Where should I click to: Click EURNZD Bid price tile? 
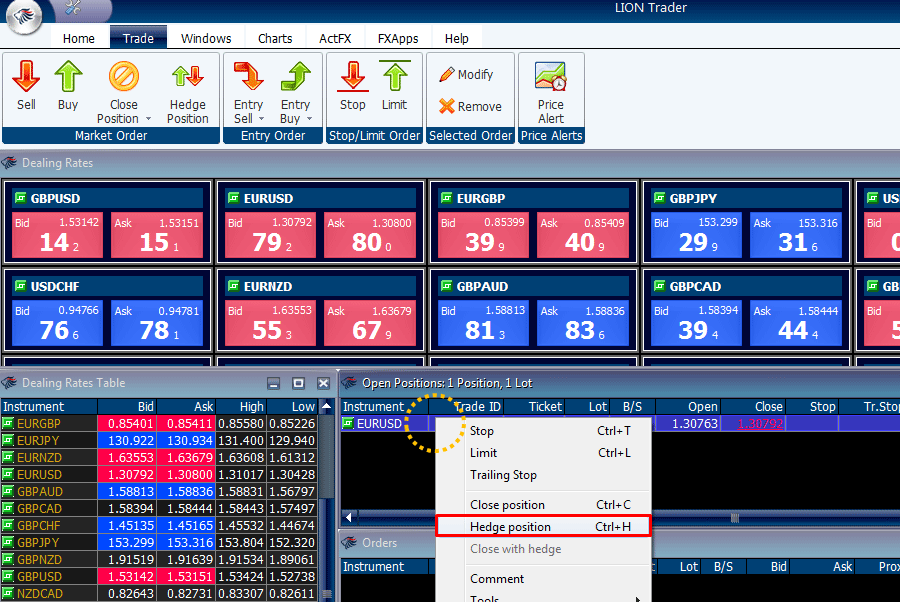click(270, 323)
